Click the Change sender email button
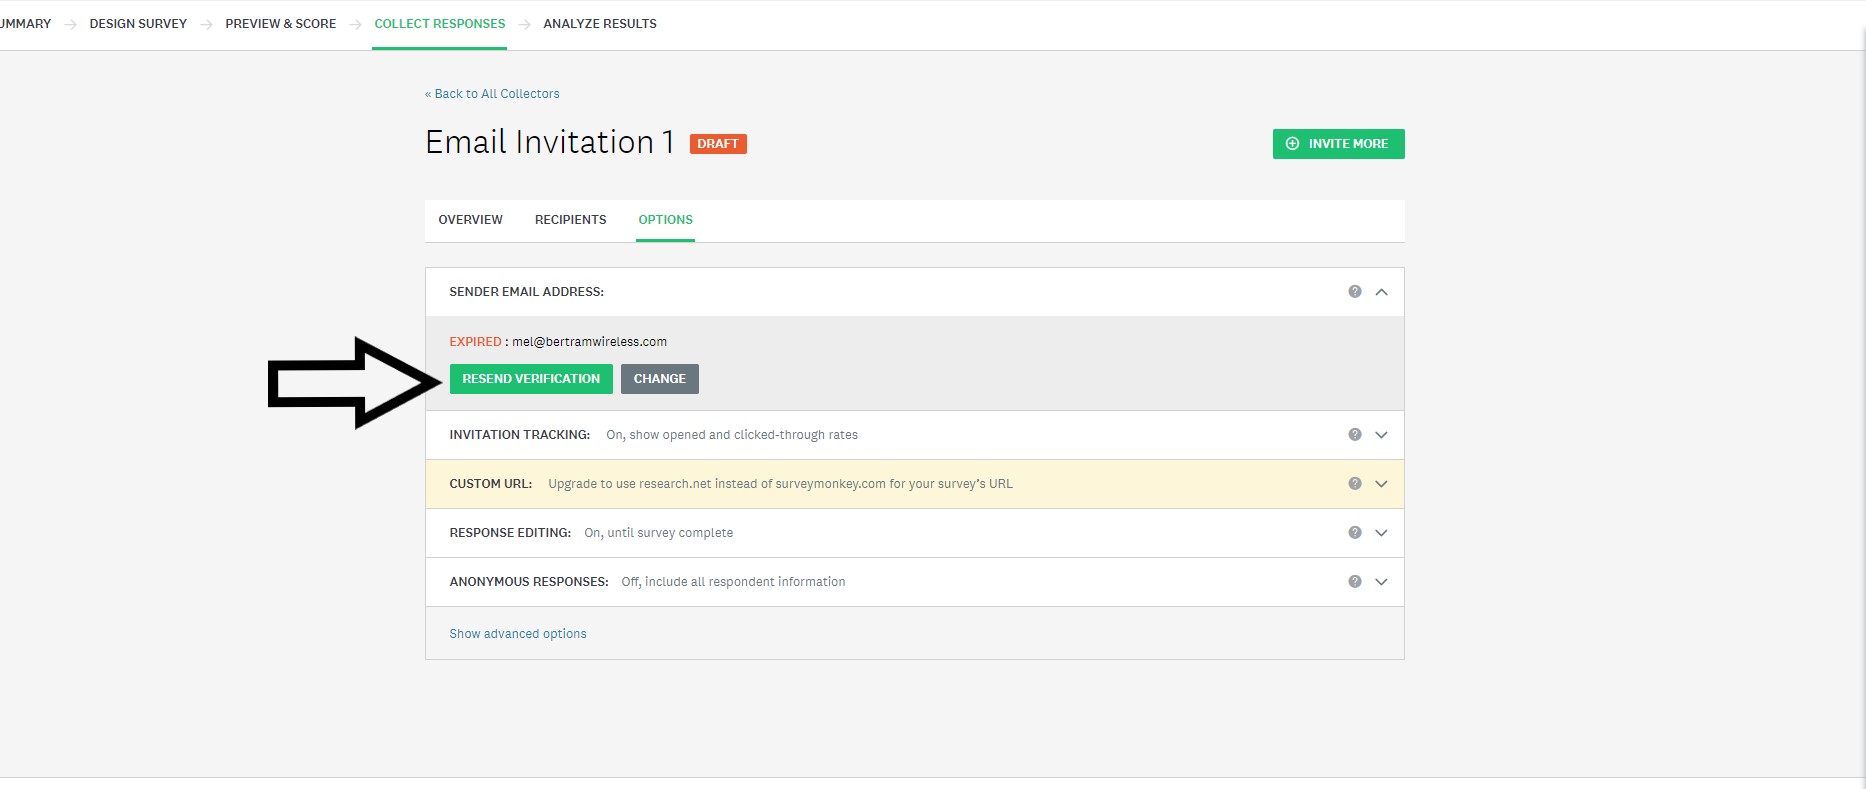 coord(659,379)
